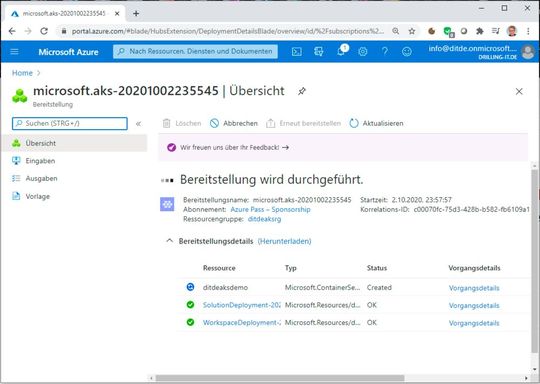Click the Home breadcrumb
Viewport: 540px width, 384px height.
pyautogui.click(x=22, y=73)
